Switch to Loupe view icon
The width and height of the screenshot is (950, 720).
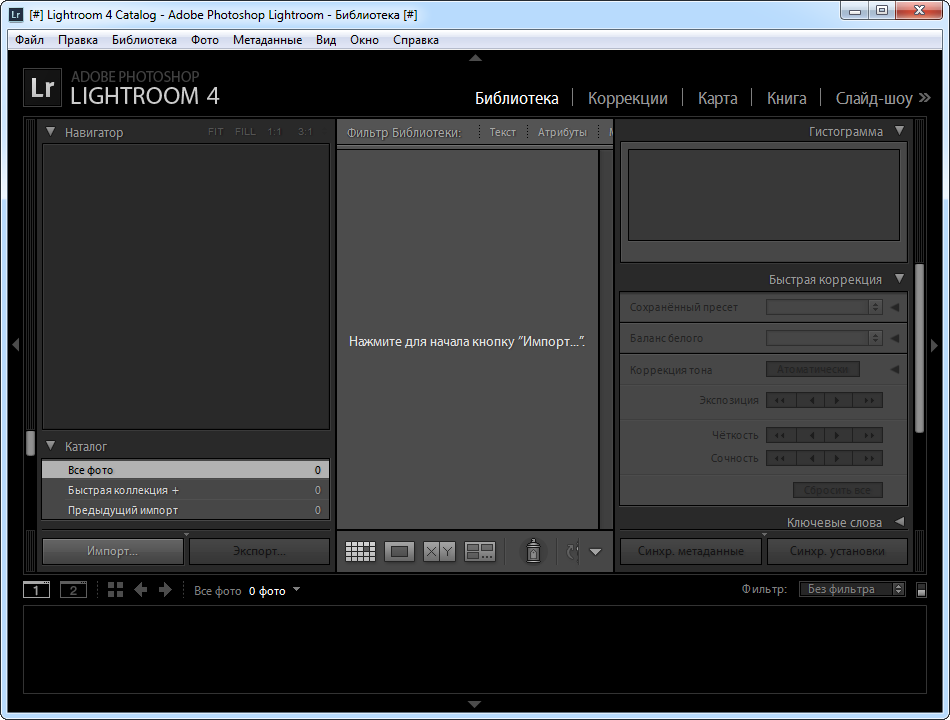(x=399, y=552)
